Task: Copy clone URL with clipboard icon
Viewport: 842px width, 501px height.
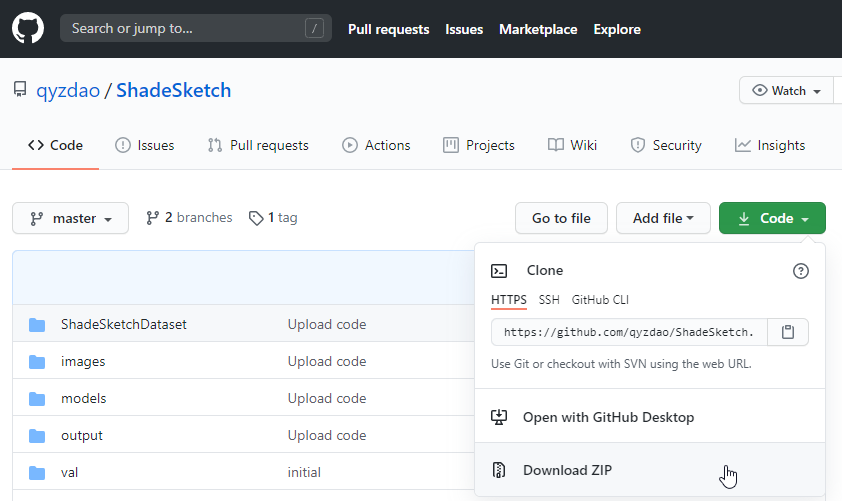Action: [788, 332]
